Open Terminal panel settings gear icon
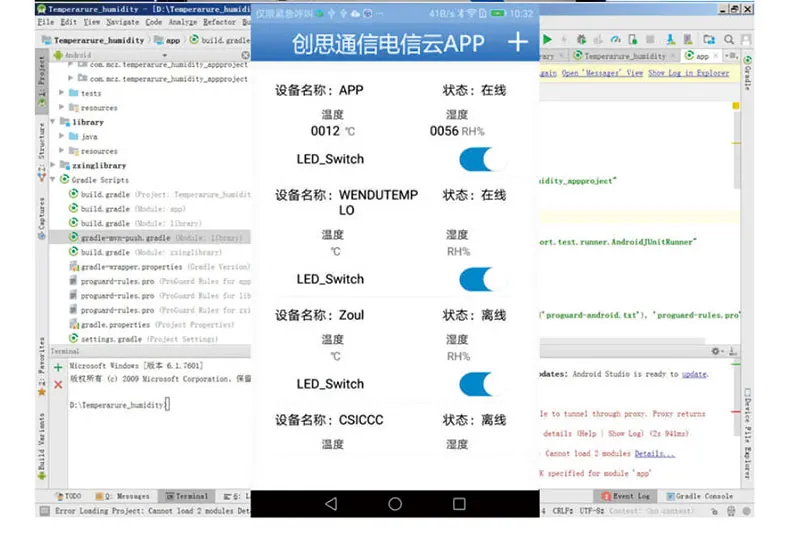 click(x=715, y=351)
